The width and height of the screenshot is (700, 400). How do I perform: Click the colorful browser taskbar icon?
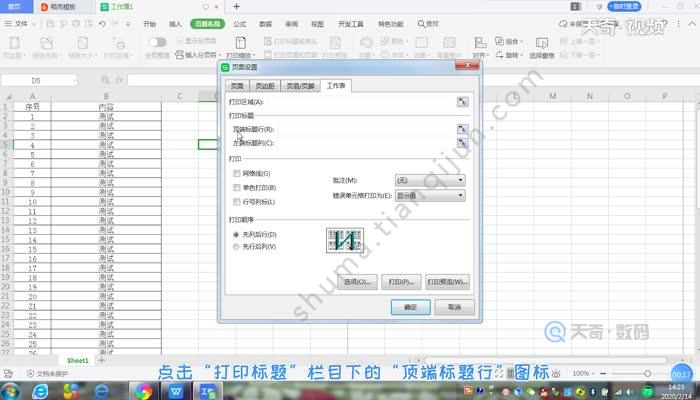tap(143, 392)
